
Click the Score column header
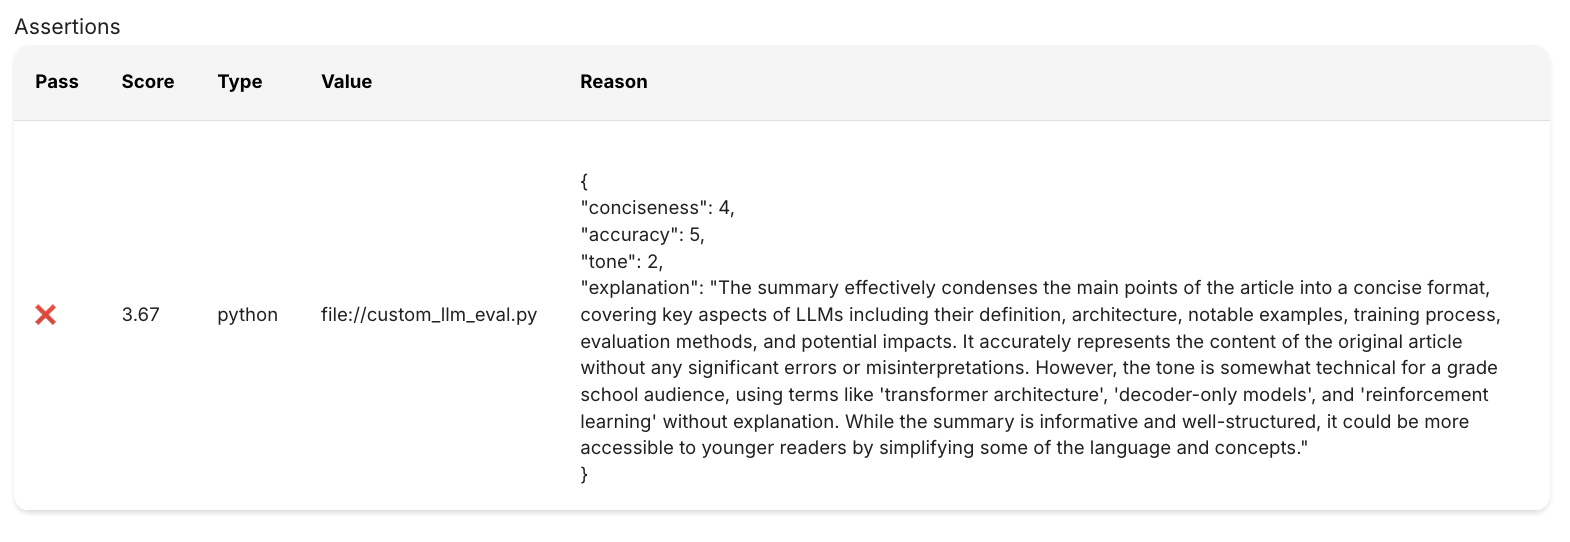click(148, 82)
